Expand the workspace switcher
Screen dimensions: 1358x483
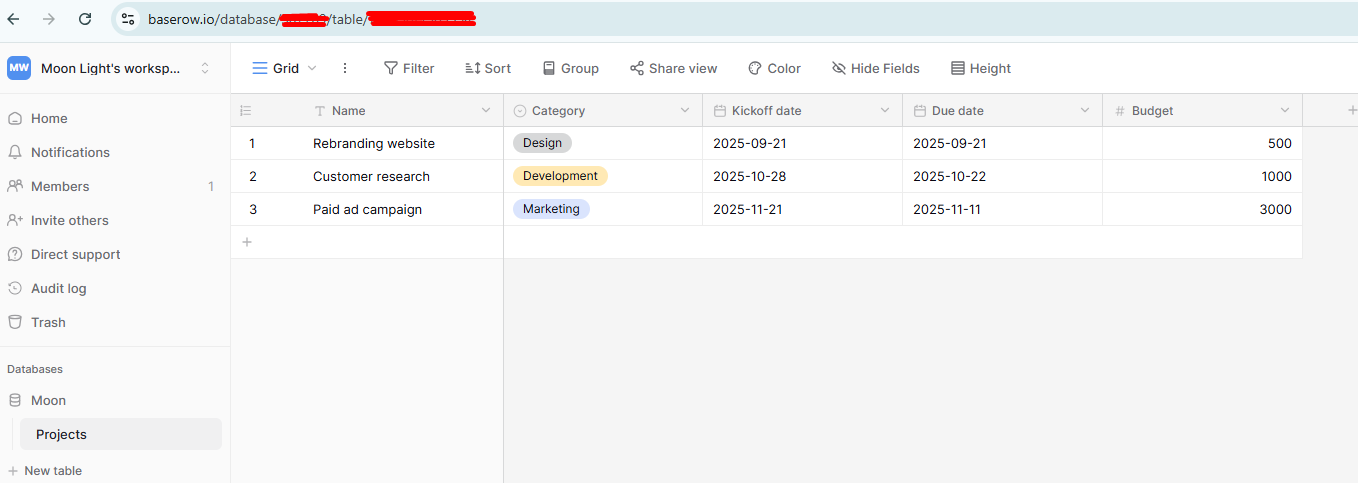coord(205,68)
